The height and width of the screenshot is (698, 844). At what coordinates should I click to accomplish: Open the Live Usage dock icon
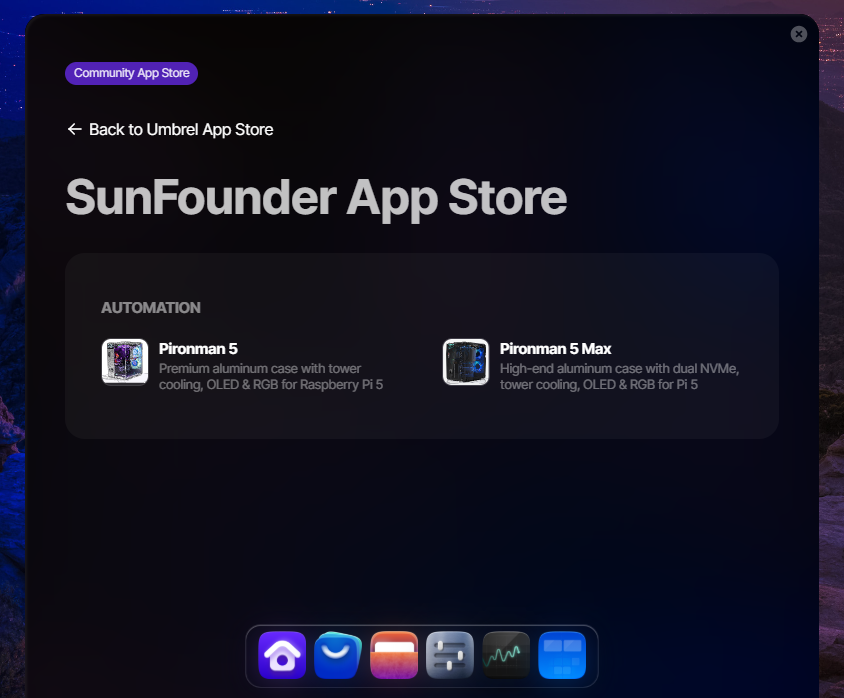click(506, 655)
